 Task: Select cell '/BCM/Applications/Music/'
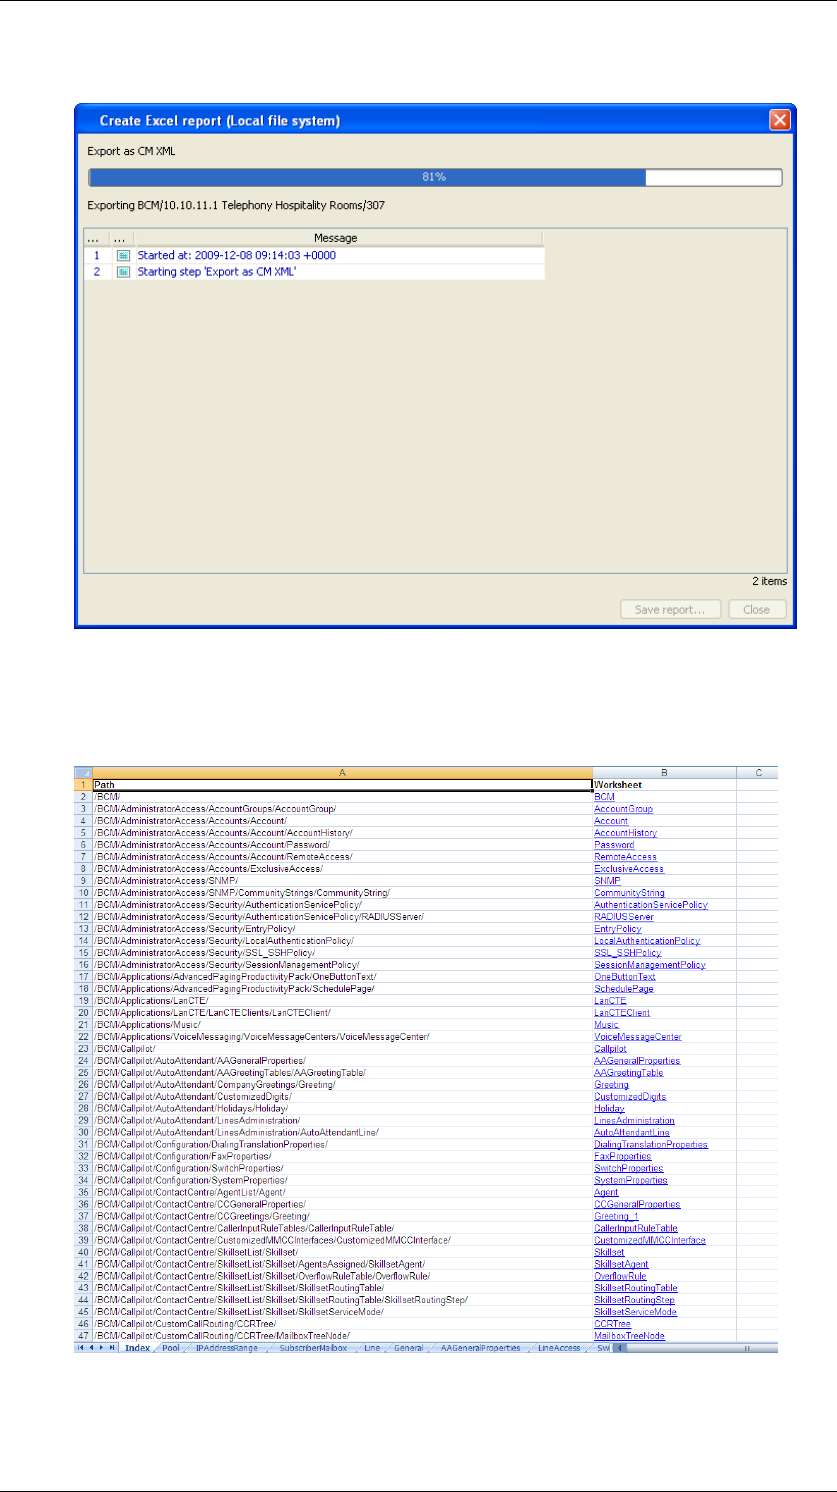(342, 1024)
